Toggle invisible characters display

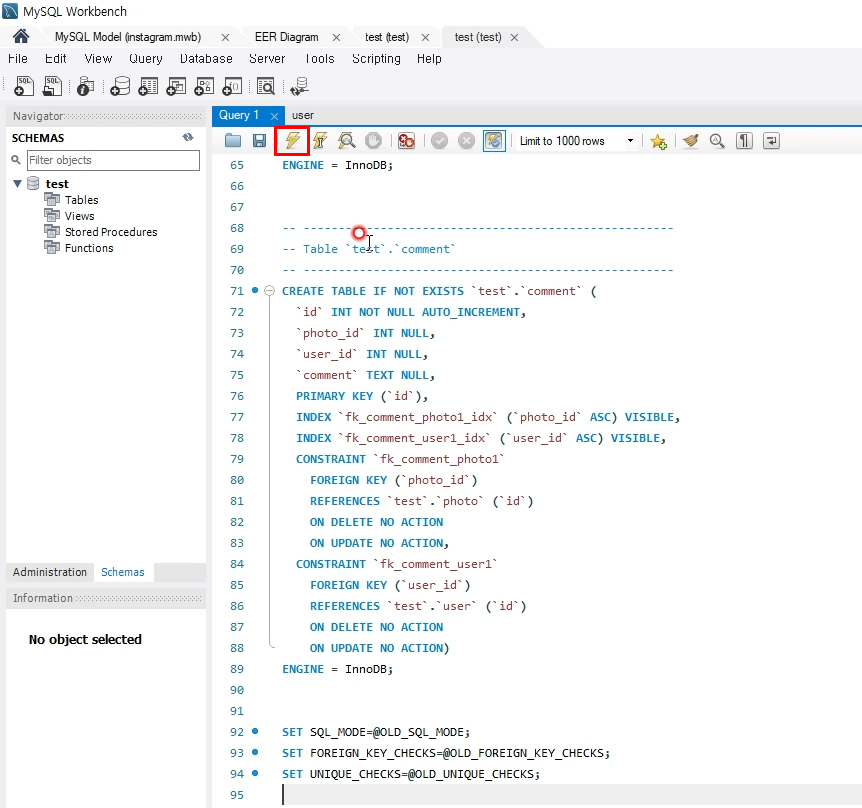tap(744, 141)
